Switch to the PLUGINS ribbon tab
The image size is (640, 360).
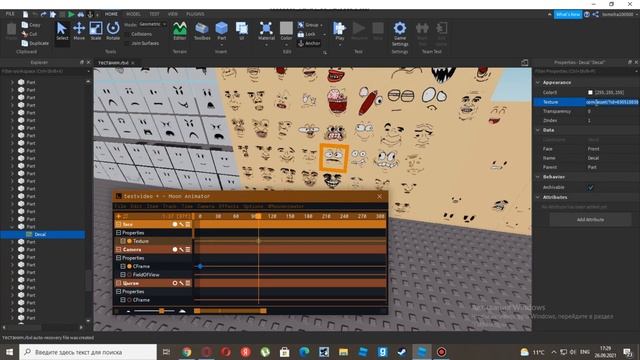[x=195, y=14]
